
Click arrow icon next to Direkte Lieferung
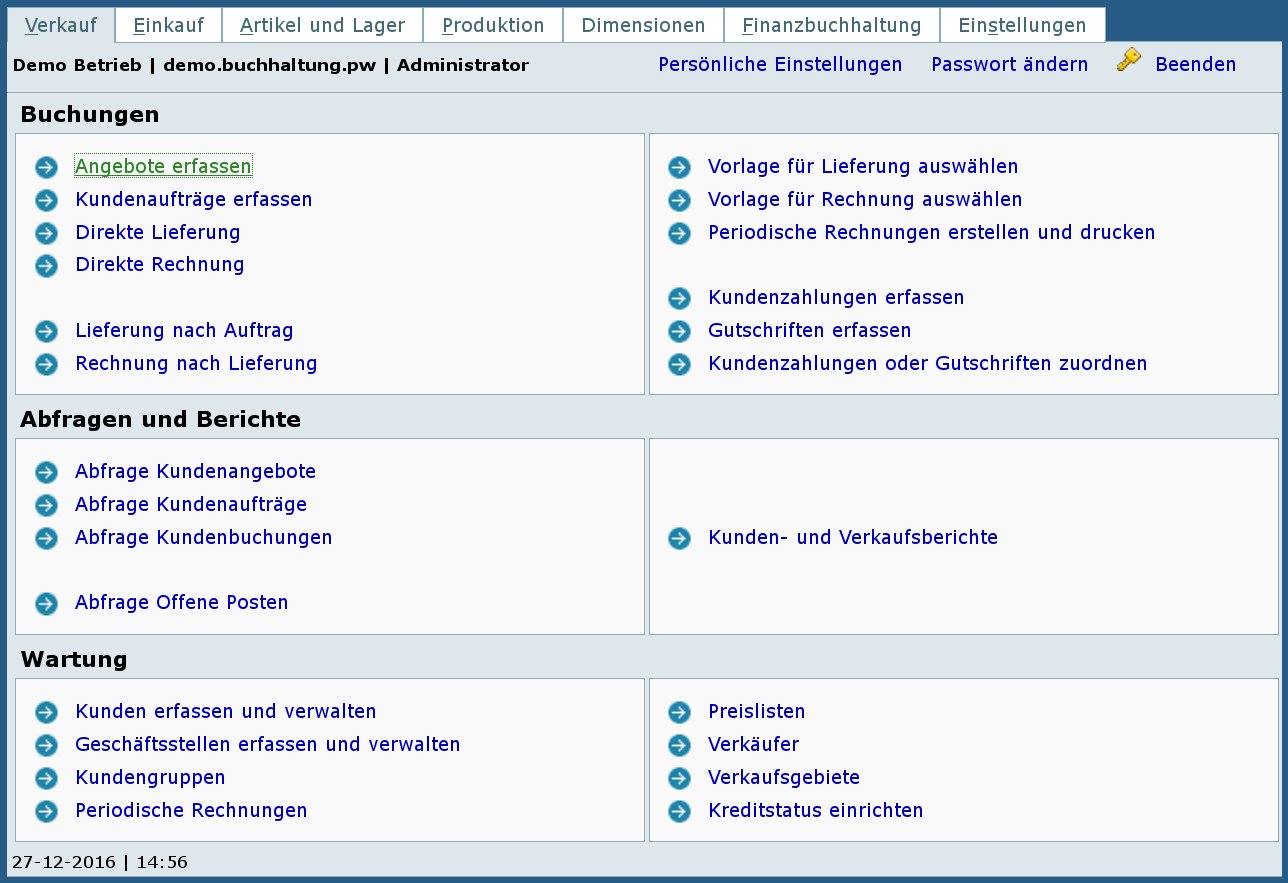47,233
